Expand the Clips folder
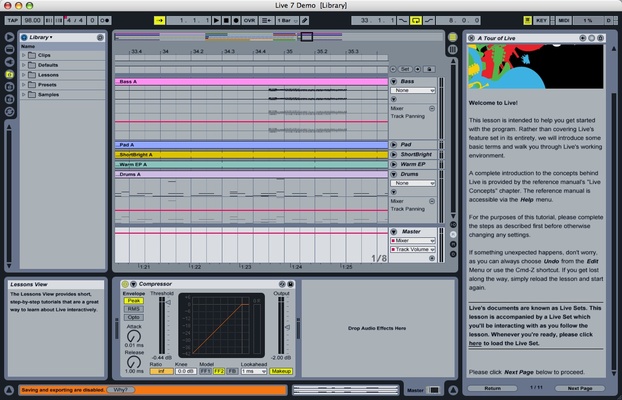Image resolution: width=622 pixels, height=400 pixels. (x=24, y=55)
